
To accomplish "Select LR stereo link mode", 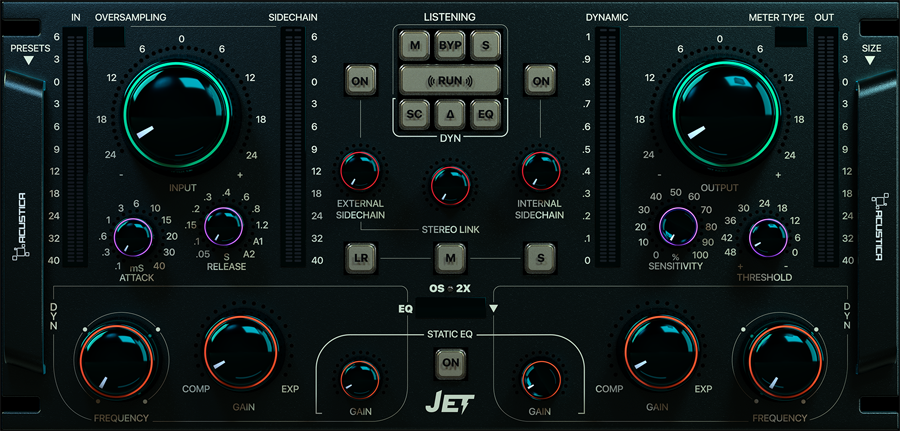I will click(x=360, y=258).
